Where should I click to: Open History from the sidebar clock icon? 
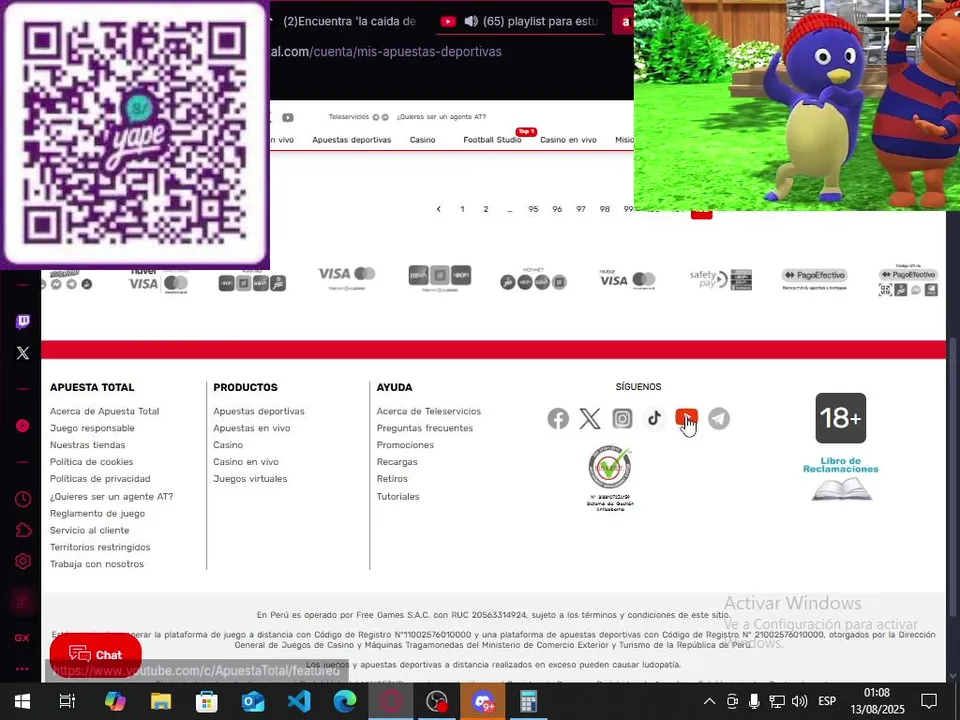[23, 499]
